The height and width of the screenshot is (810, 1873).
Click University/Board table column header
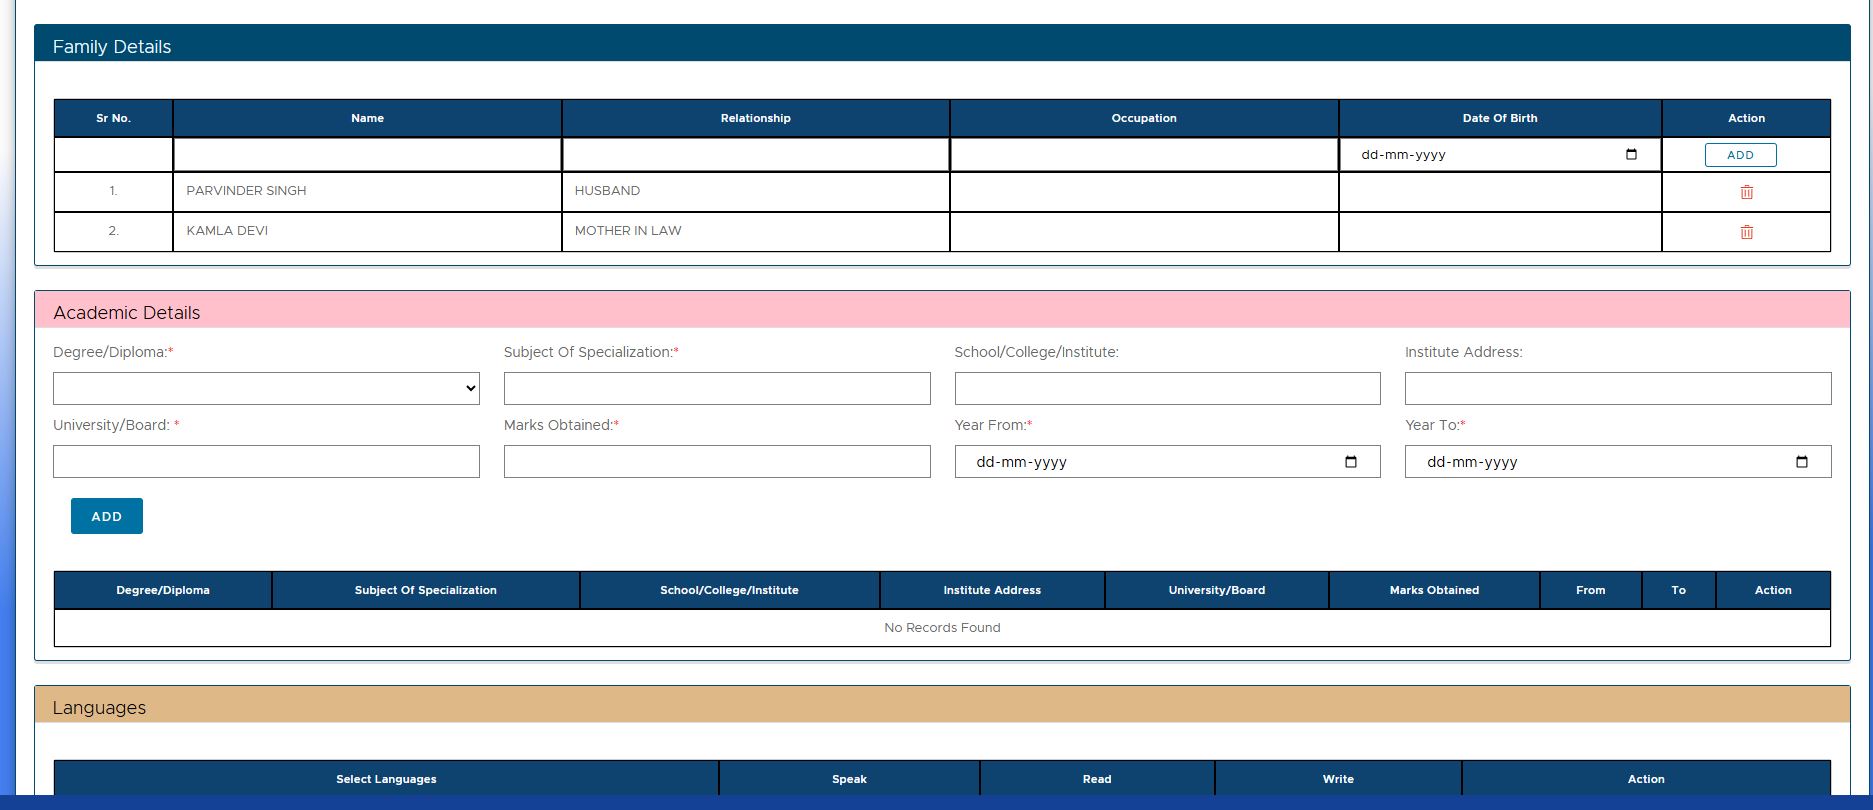1217,590
